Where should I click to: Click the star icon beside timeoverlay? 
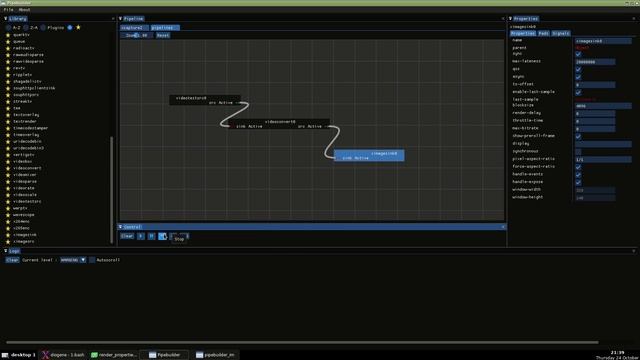8,135
